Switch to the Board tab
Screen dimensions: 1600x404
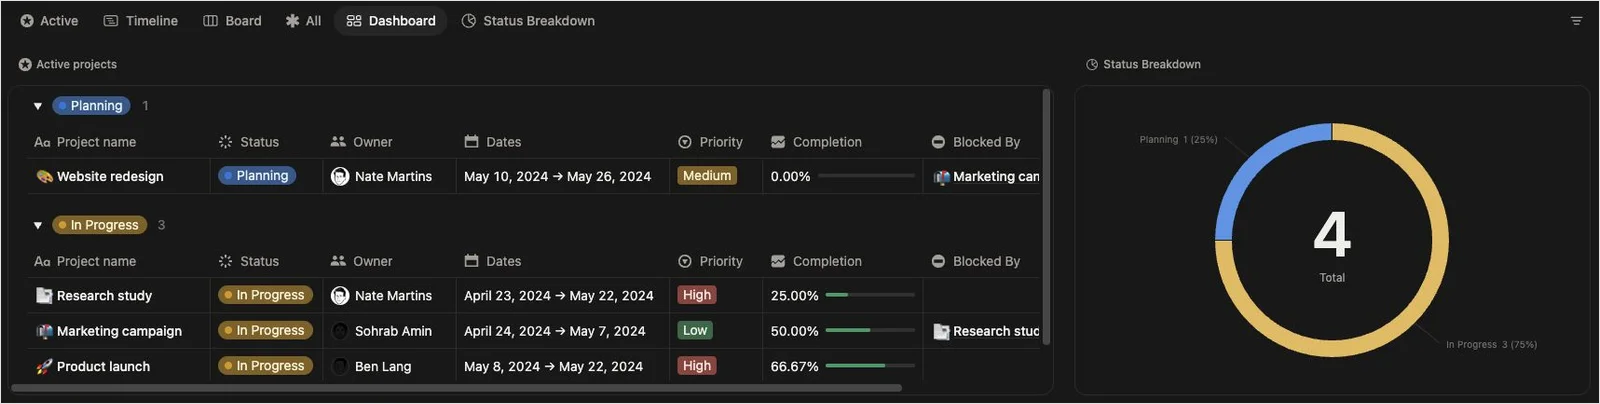coord(232,20)
